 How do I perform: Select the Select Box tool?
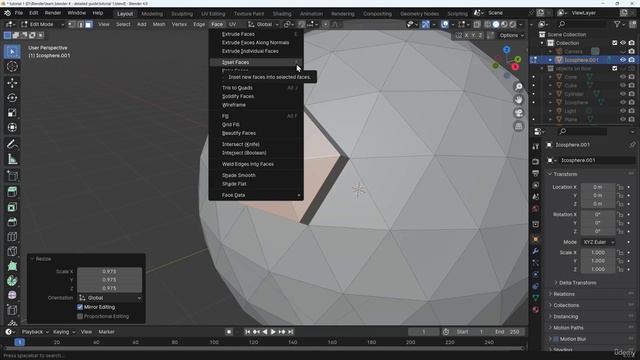[12, 52]
